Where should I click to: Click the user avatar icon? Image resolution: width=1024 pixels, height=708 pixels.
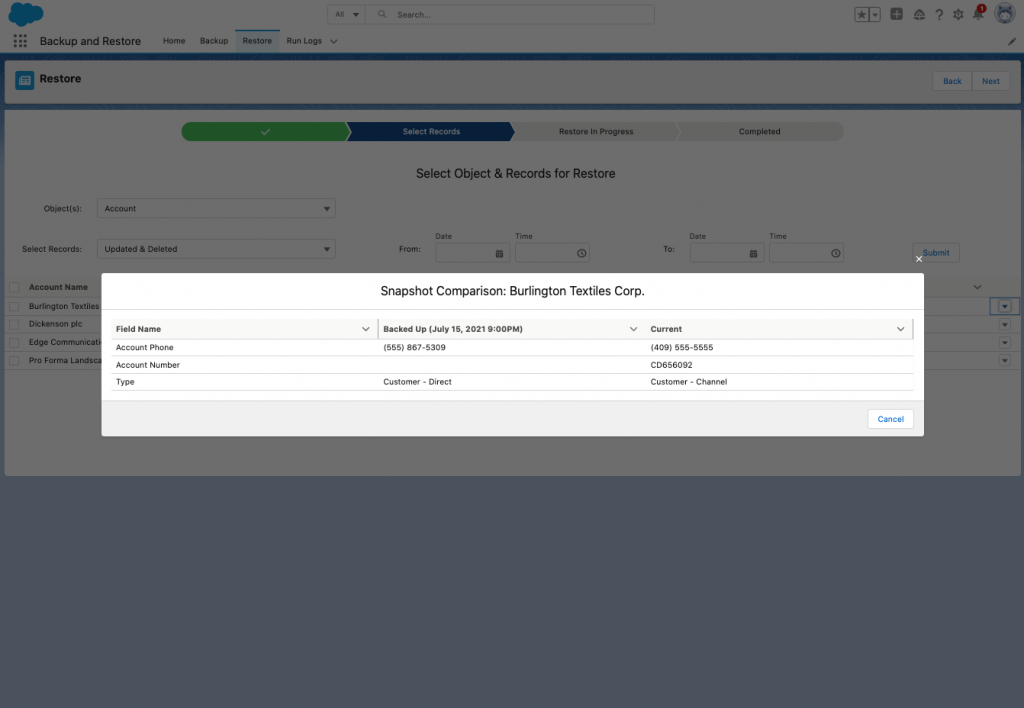[1004, 13]
